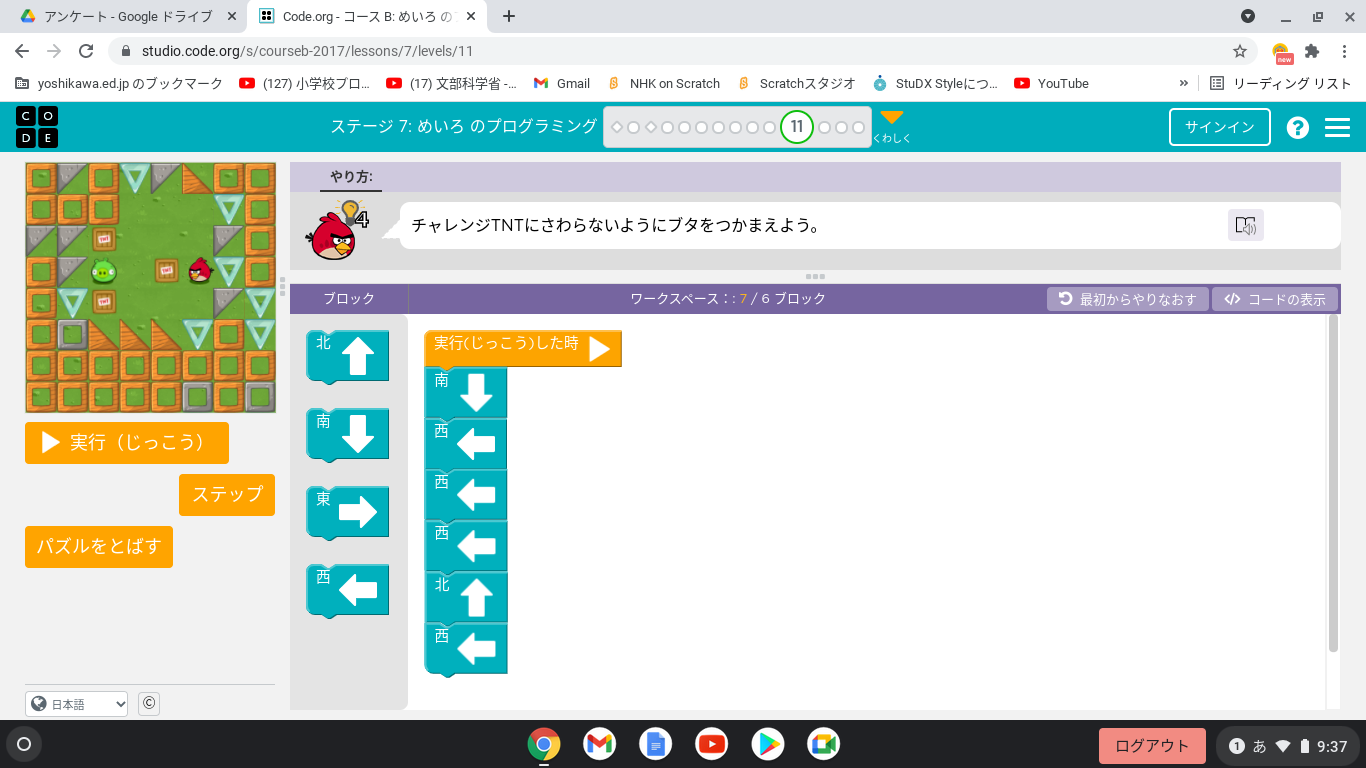Show more bookmarks with the chevron

point(1184,83)
